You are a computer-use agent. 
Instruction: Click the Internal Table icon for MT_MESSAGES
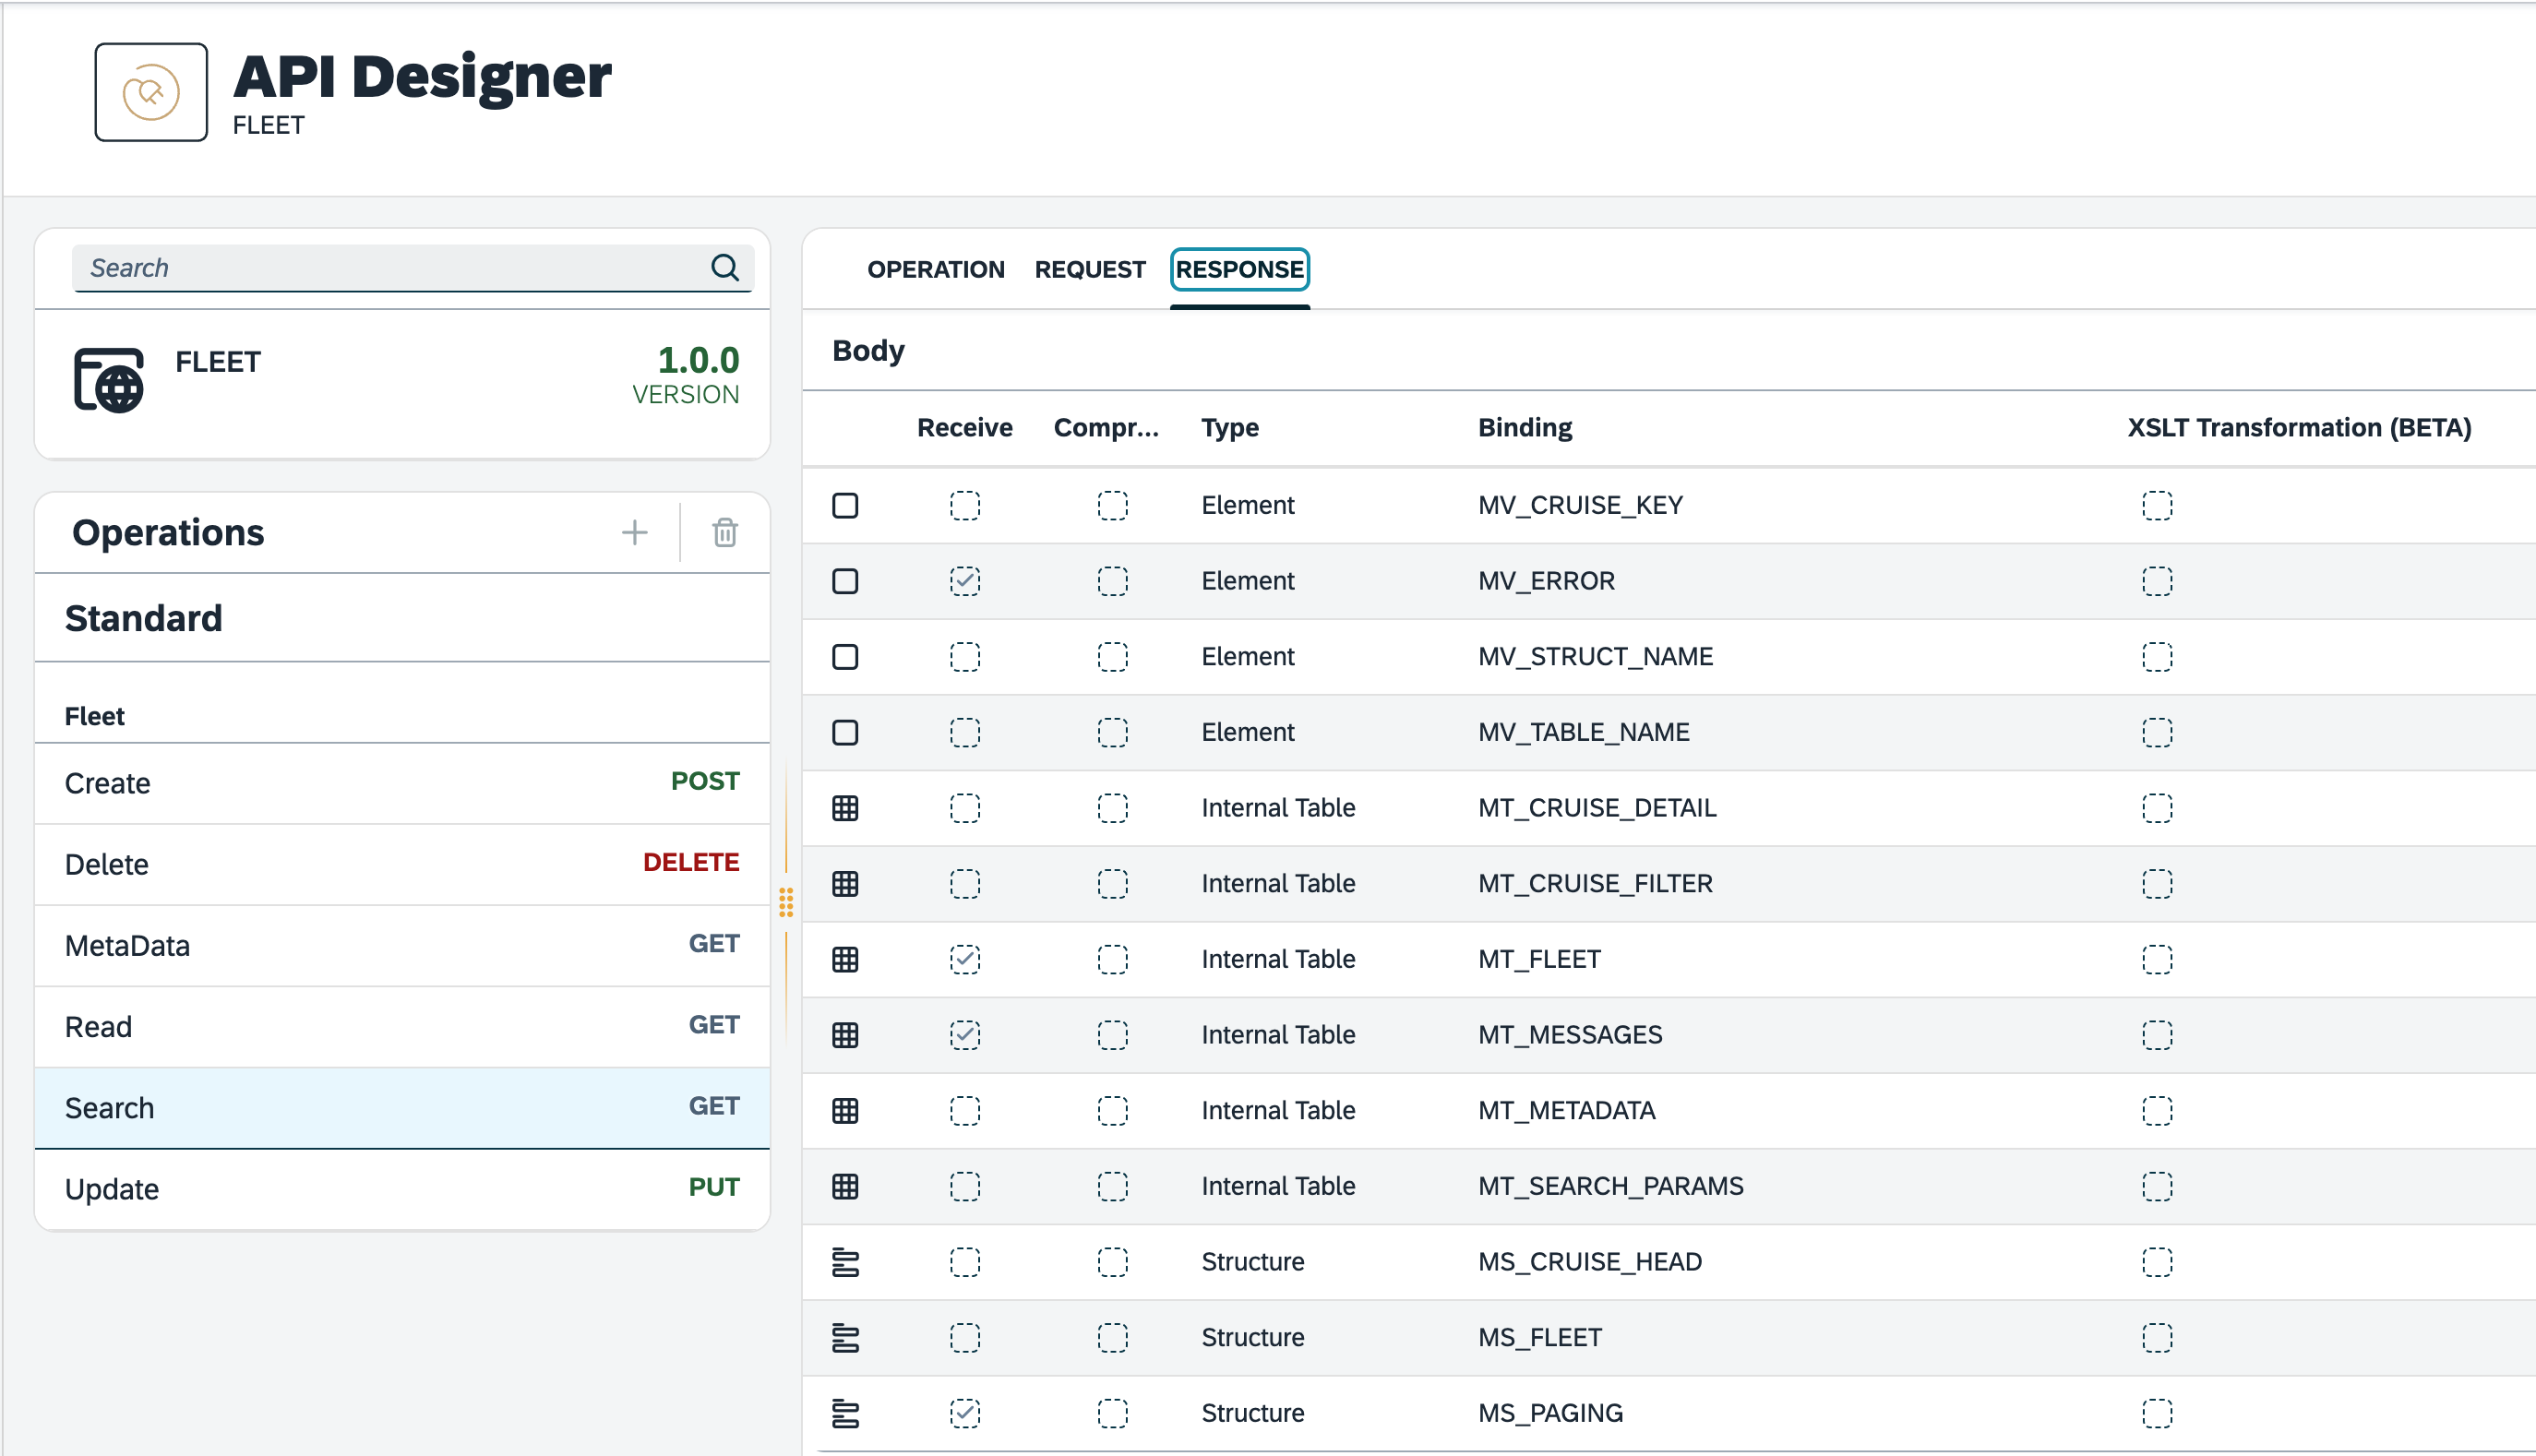tap(848, 1032)
